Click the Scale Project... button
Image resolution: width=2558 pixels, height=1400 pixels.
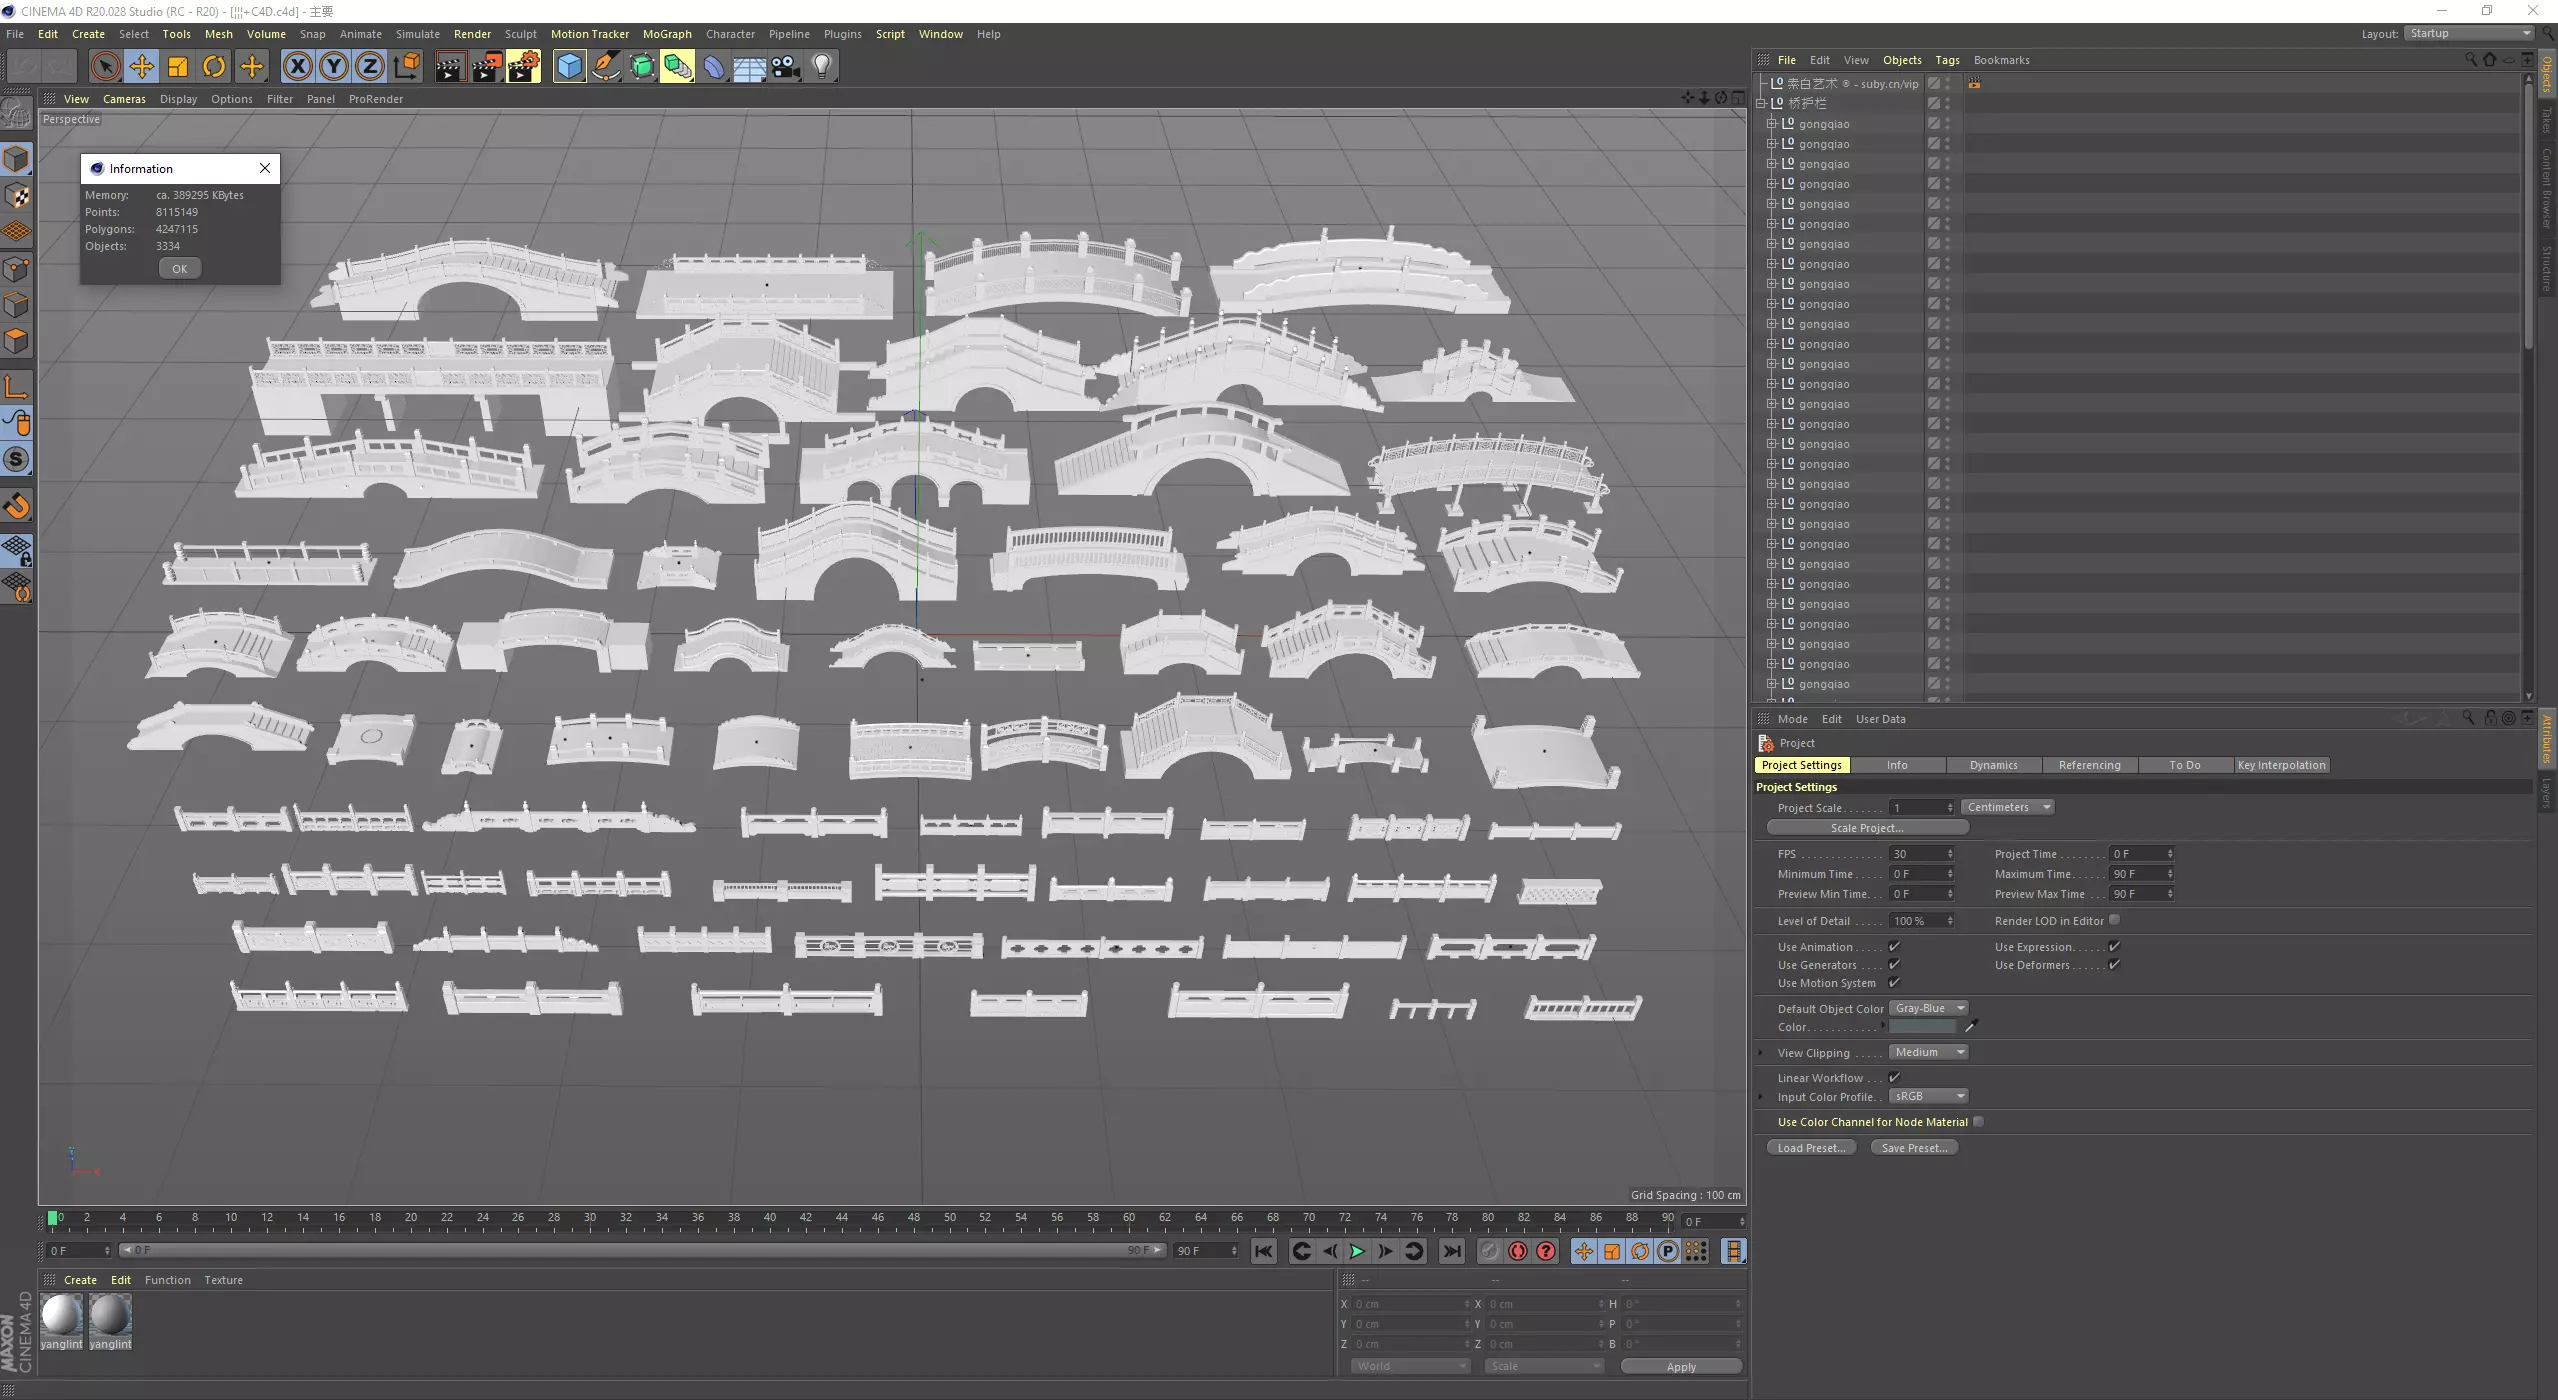point(1866,828)
